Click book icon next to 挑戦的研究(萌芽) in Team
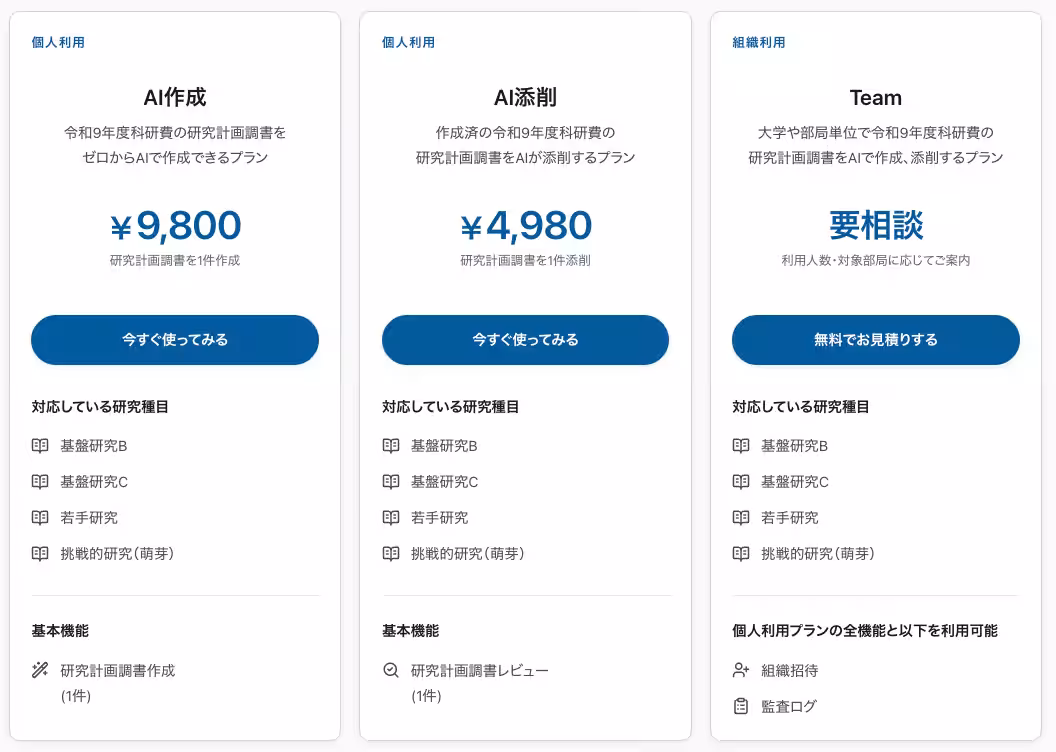Viewport: 1056px width, 752px height. 741,553
